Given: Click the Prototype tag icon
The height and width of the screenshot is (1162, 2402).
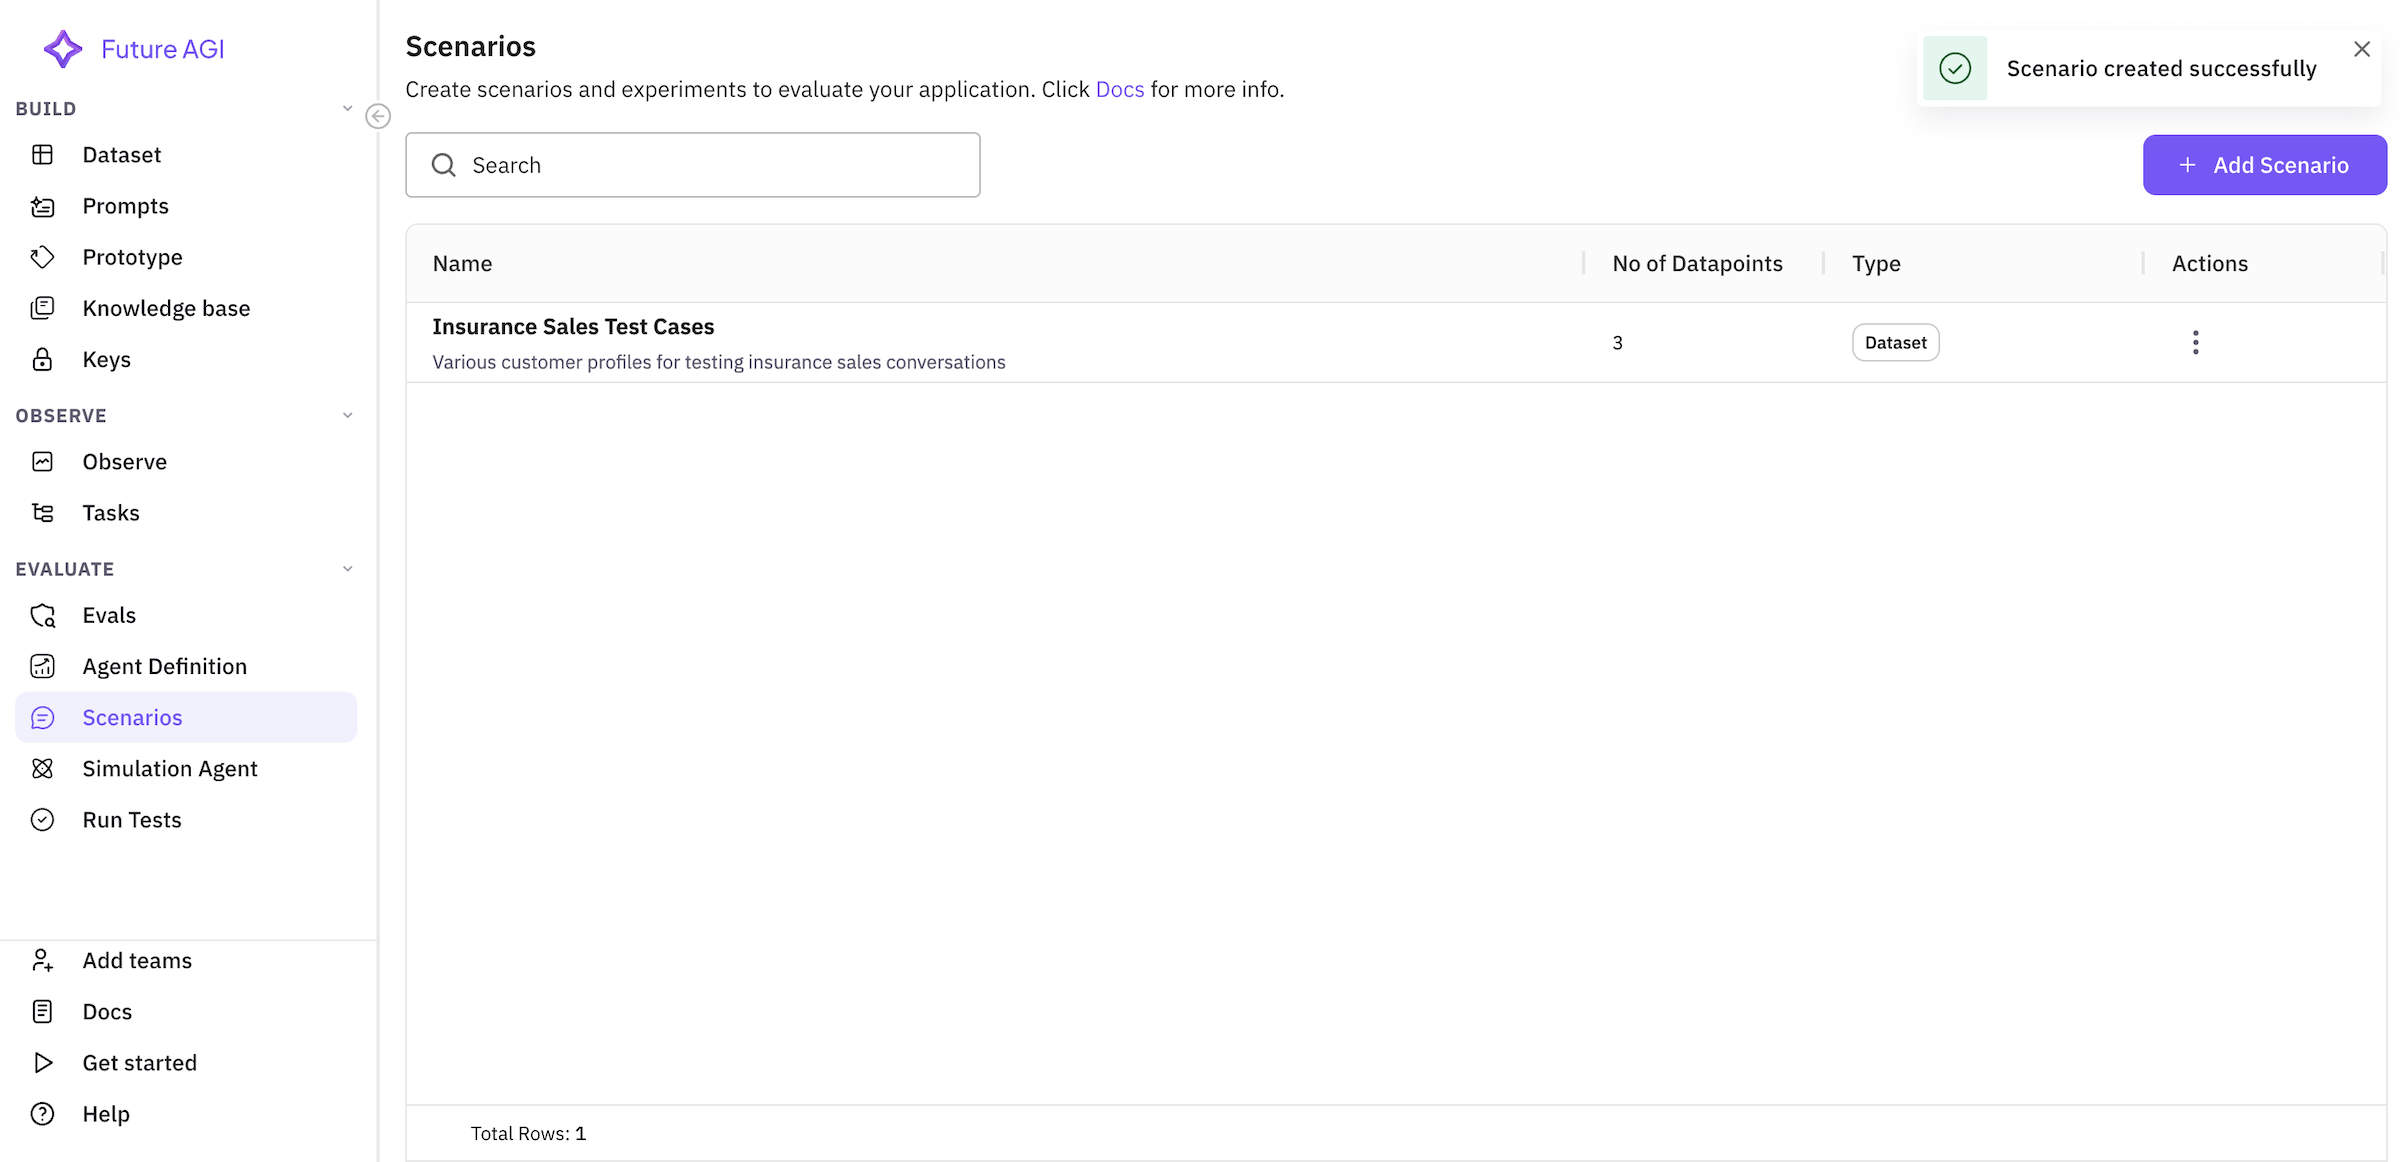Looking at the screenshot, I should pos(42,257).
